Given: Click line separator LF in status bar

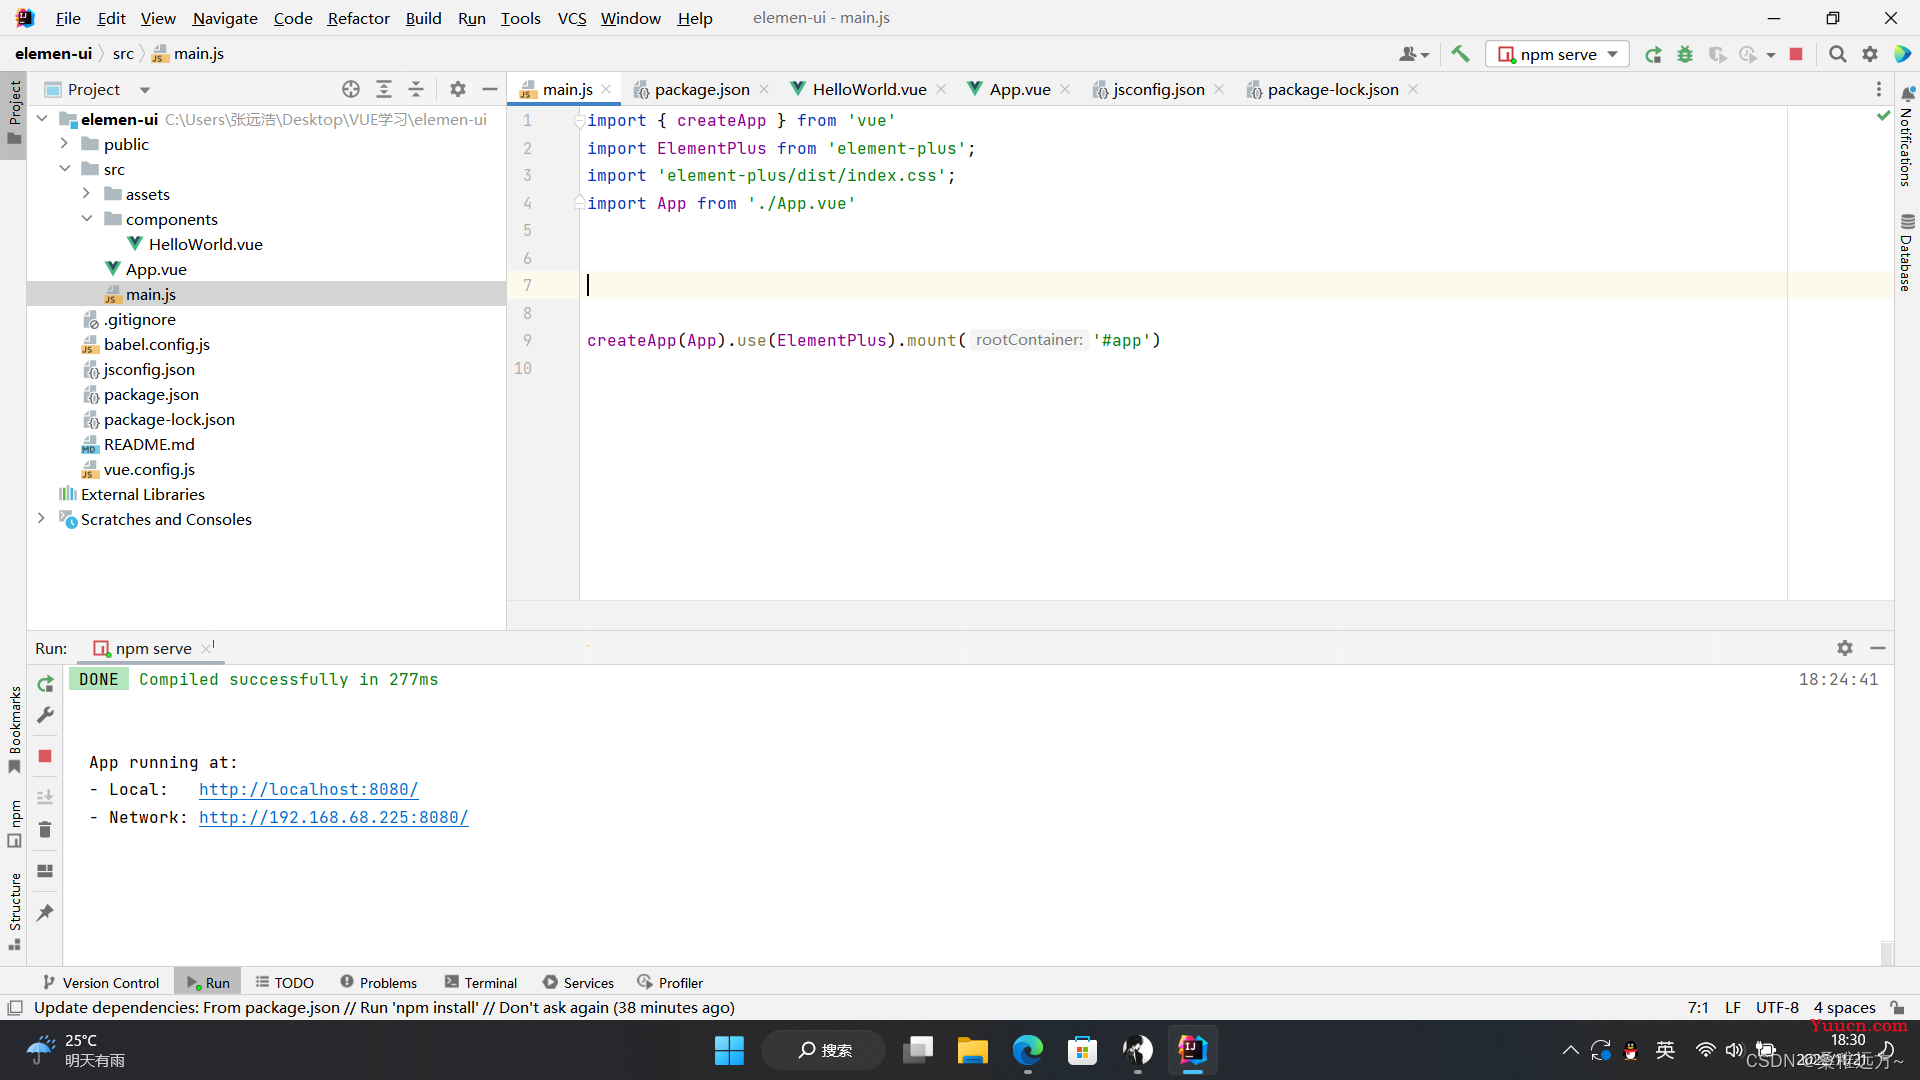Looking at the screenshot, I should (1733, 1007).
